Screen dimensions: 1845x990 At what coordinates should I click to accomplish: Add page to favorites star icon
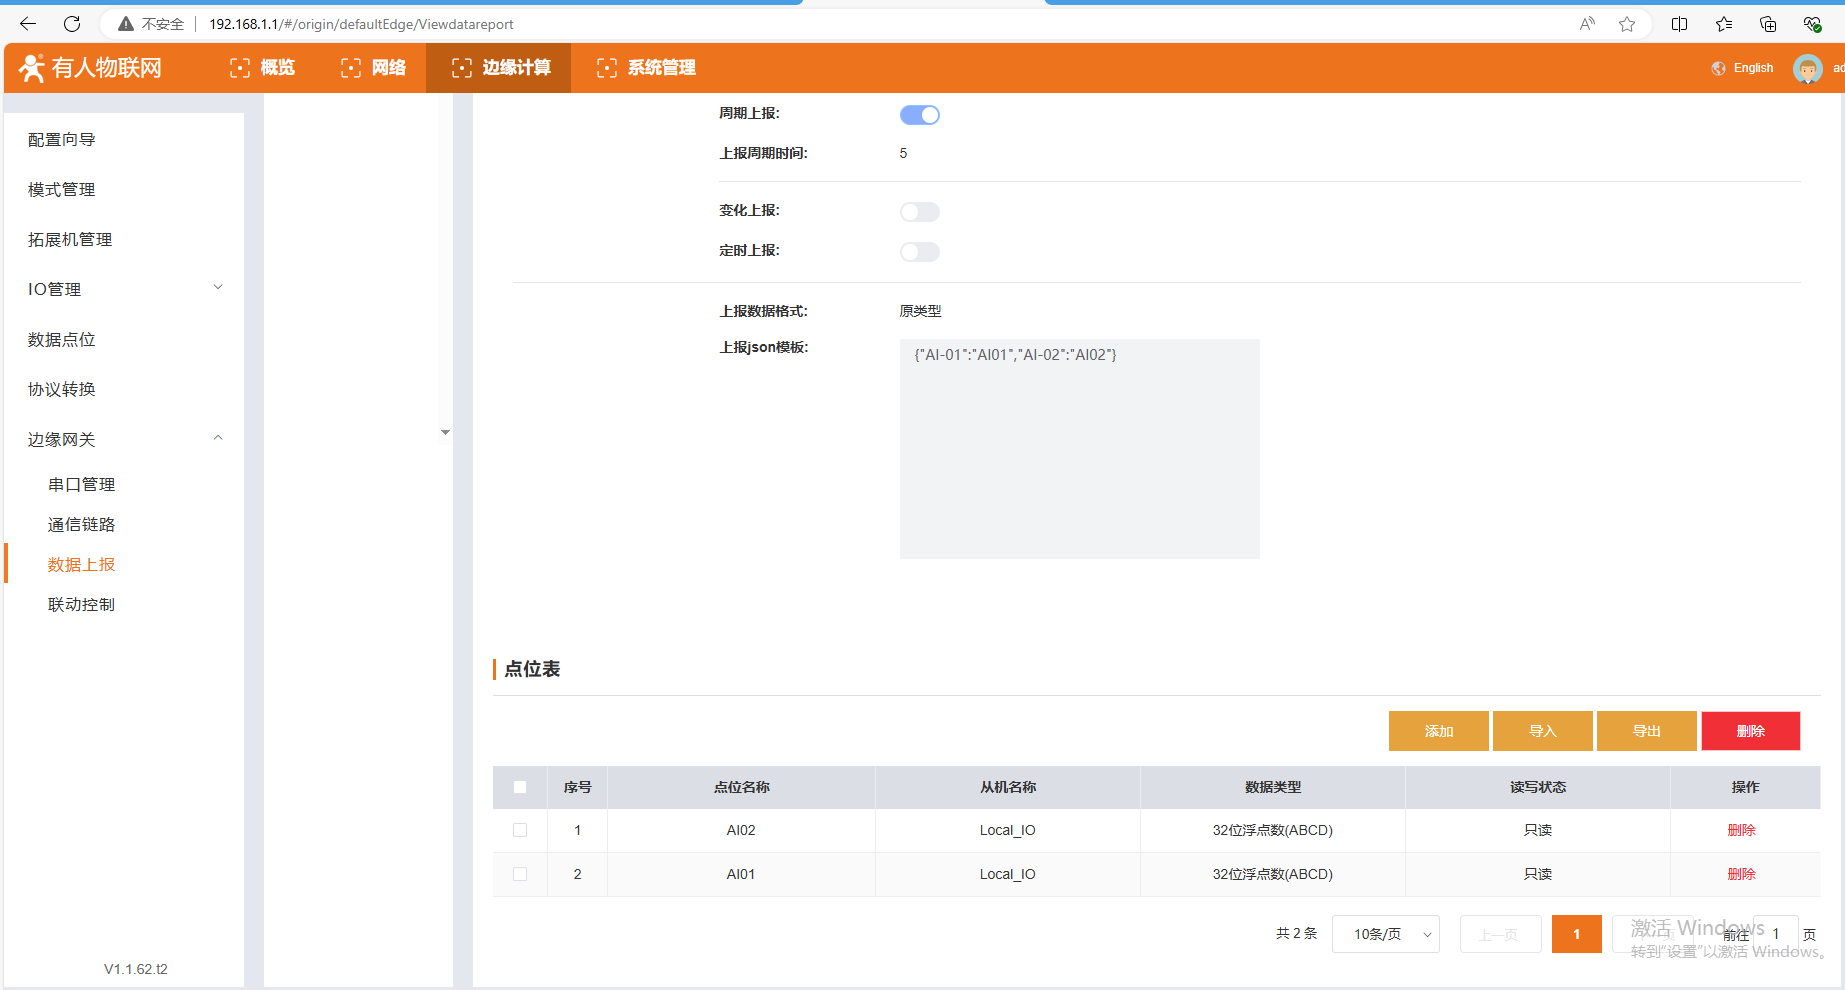1627,24
